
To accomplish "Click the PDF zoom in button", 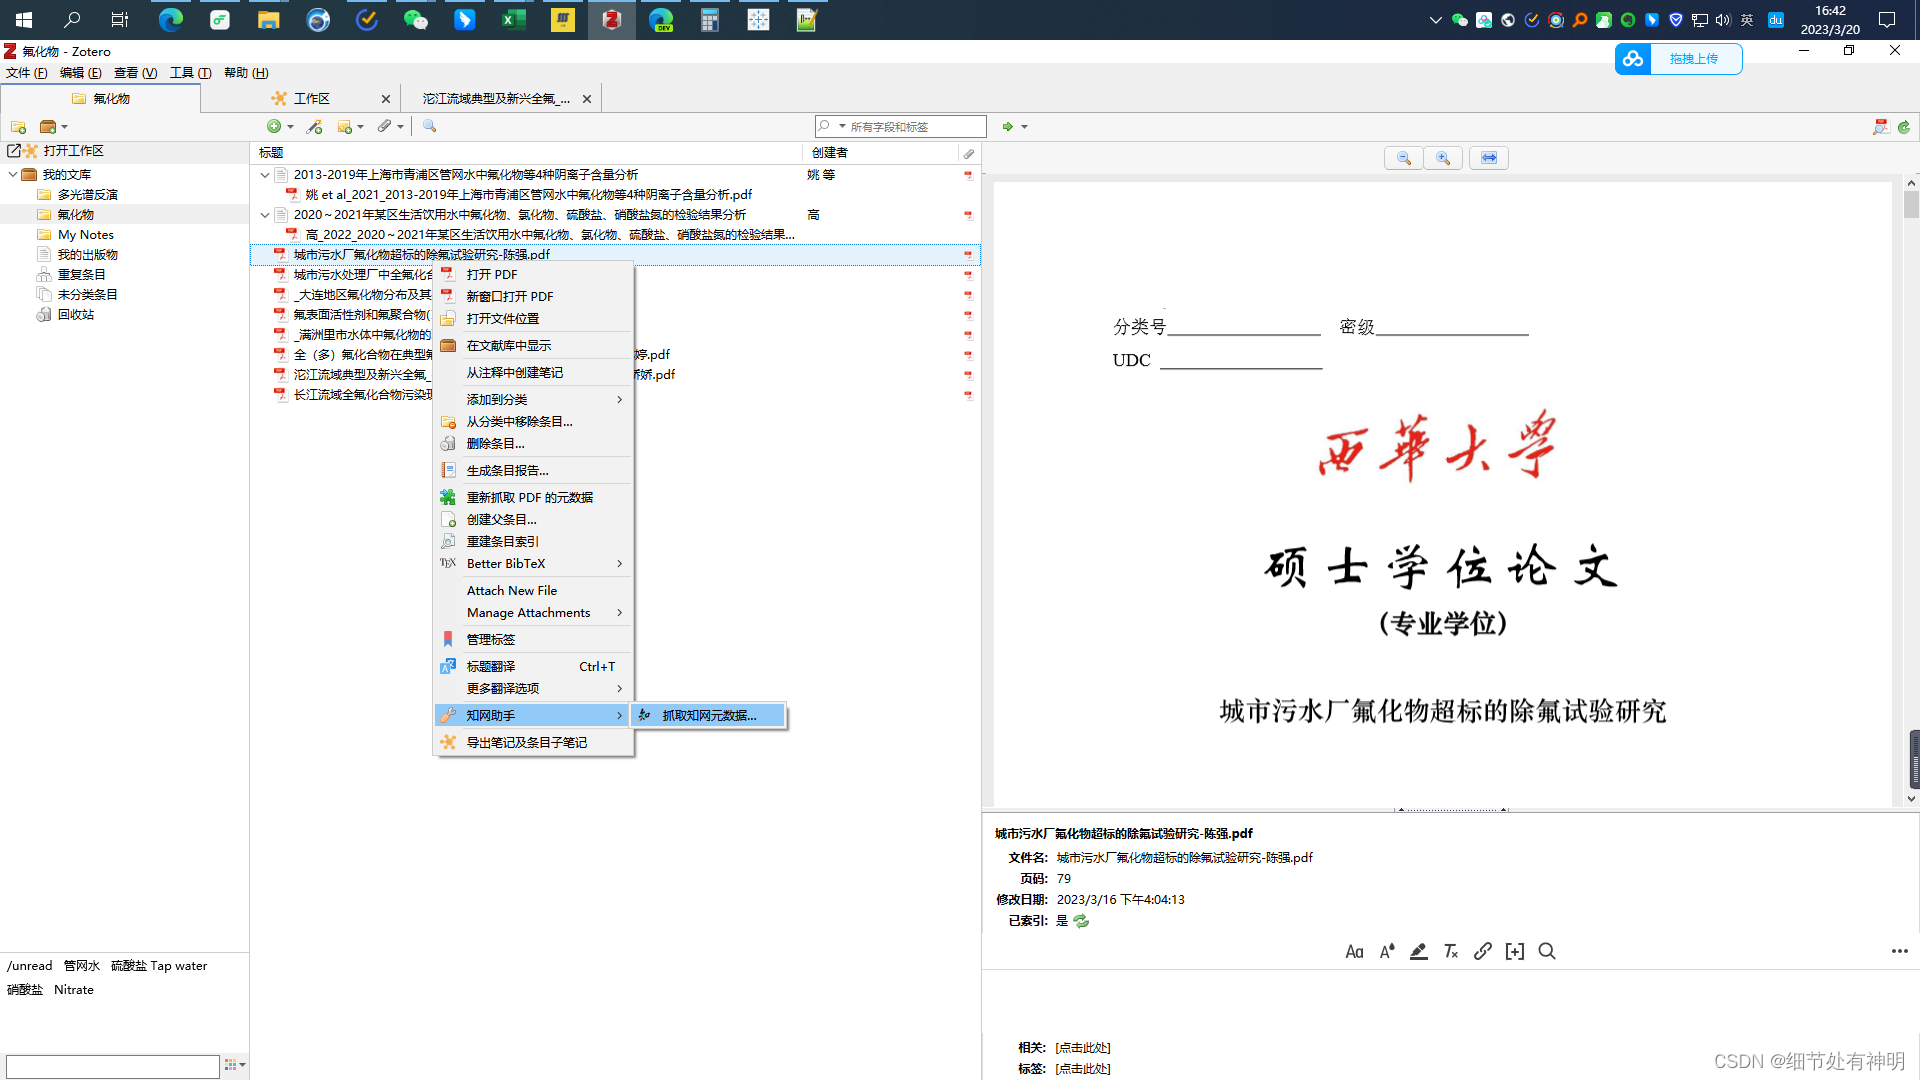I will click(x=1443, y=158).
